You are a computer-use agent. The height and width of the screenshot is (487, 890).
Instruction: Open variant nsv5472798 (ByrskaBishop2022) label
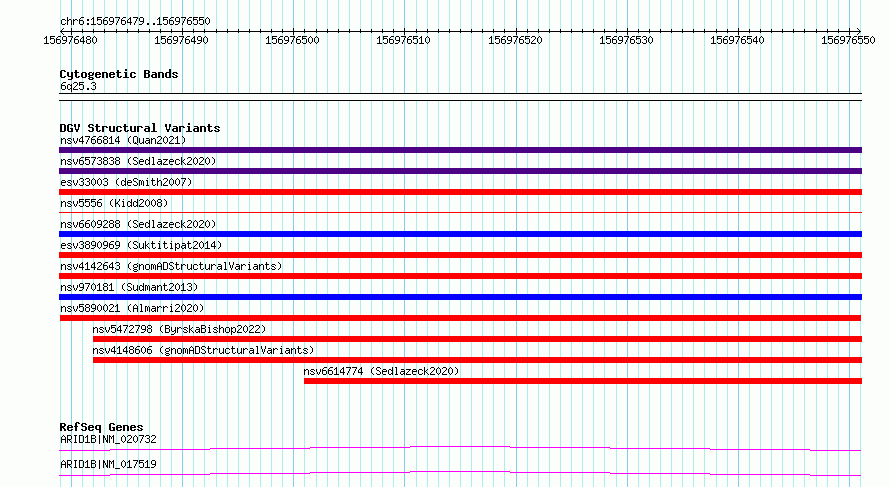coord(179,329)
